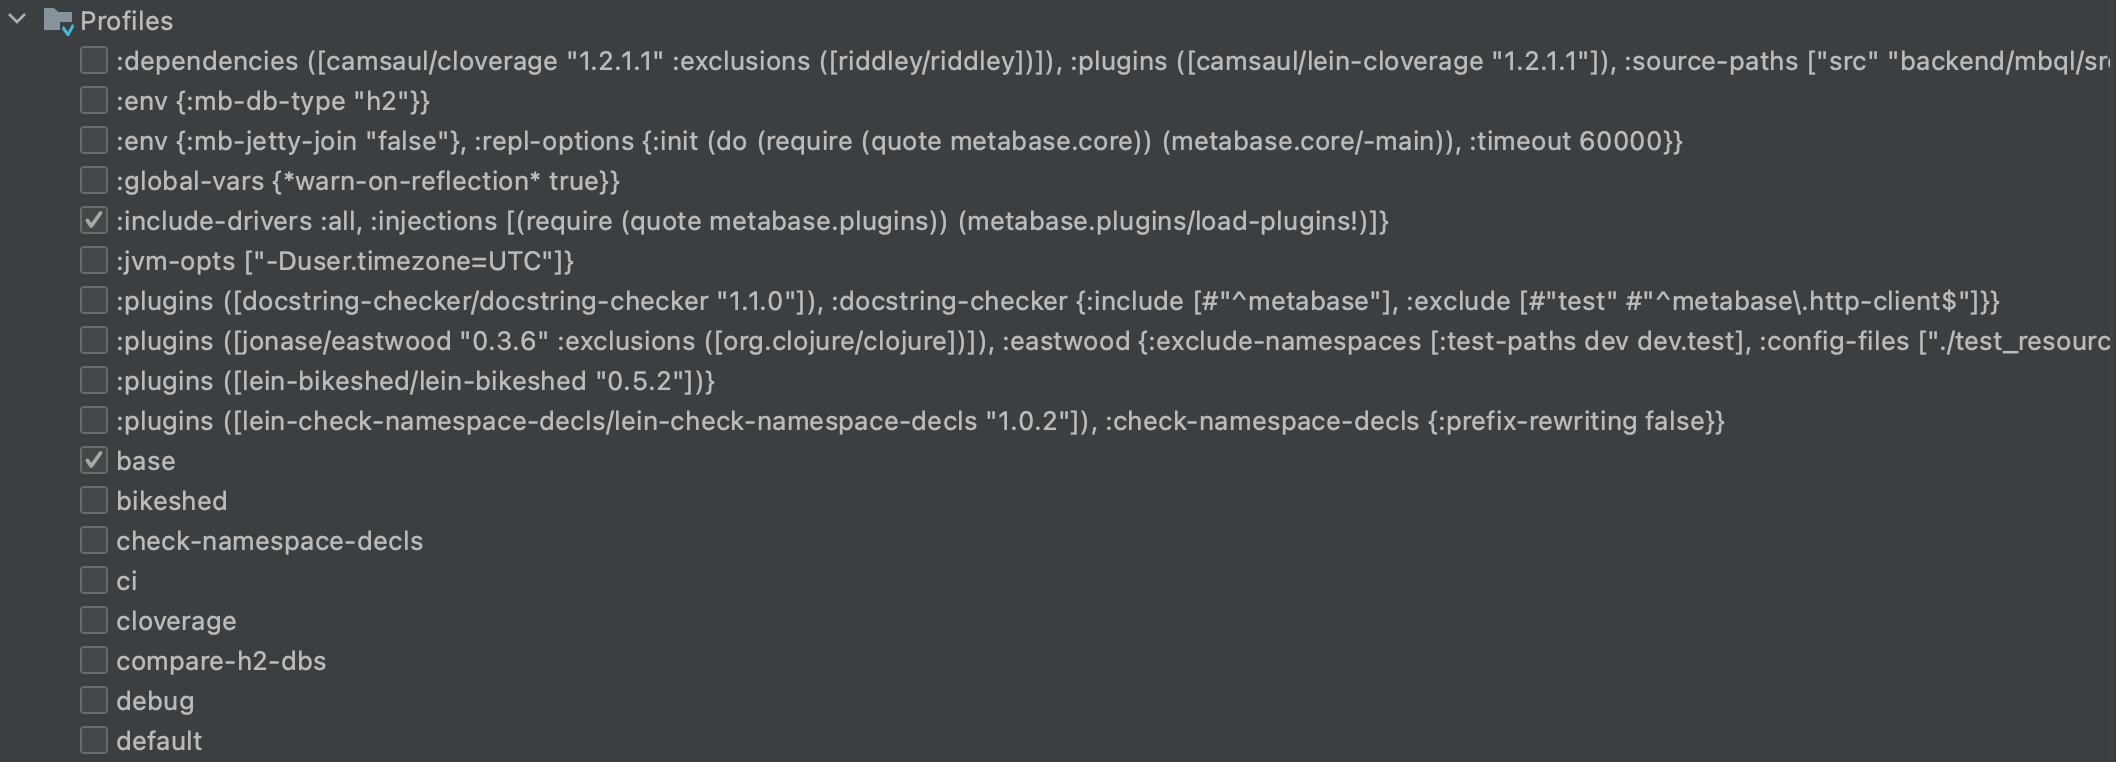Enable the ci profile
Screen dimensions: 2116x762
93,580
